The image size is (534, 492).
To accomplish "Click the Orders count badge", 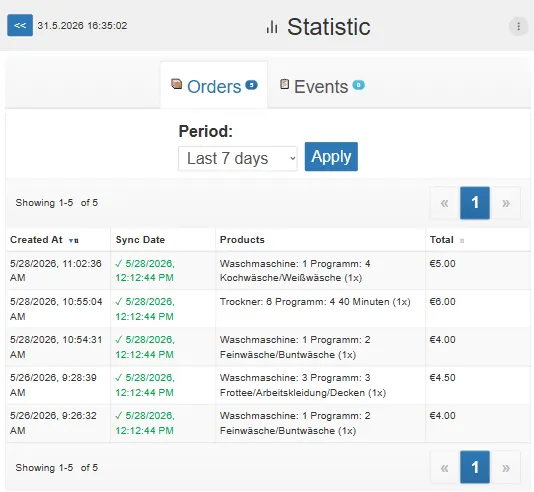I will (x=251, y=84).
